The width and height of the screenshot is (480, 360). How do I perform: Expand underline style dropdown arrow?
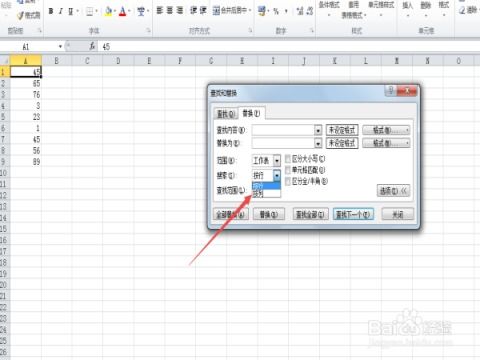pos(77,12)
